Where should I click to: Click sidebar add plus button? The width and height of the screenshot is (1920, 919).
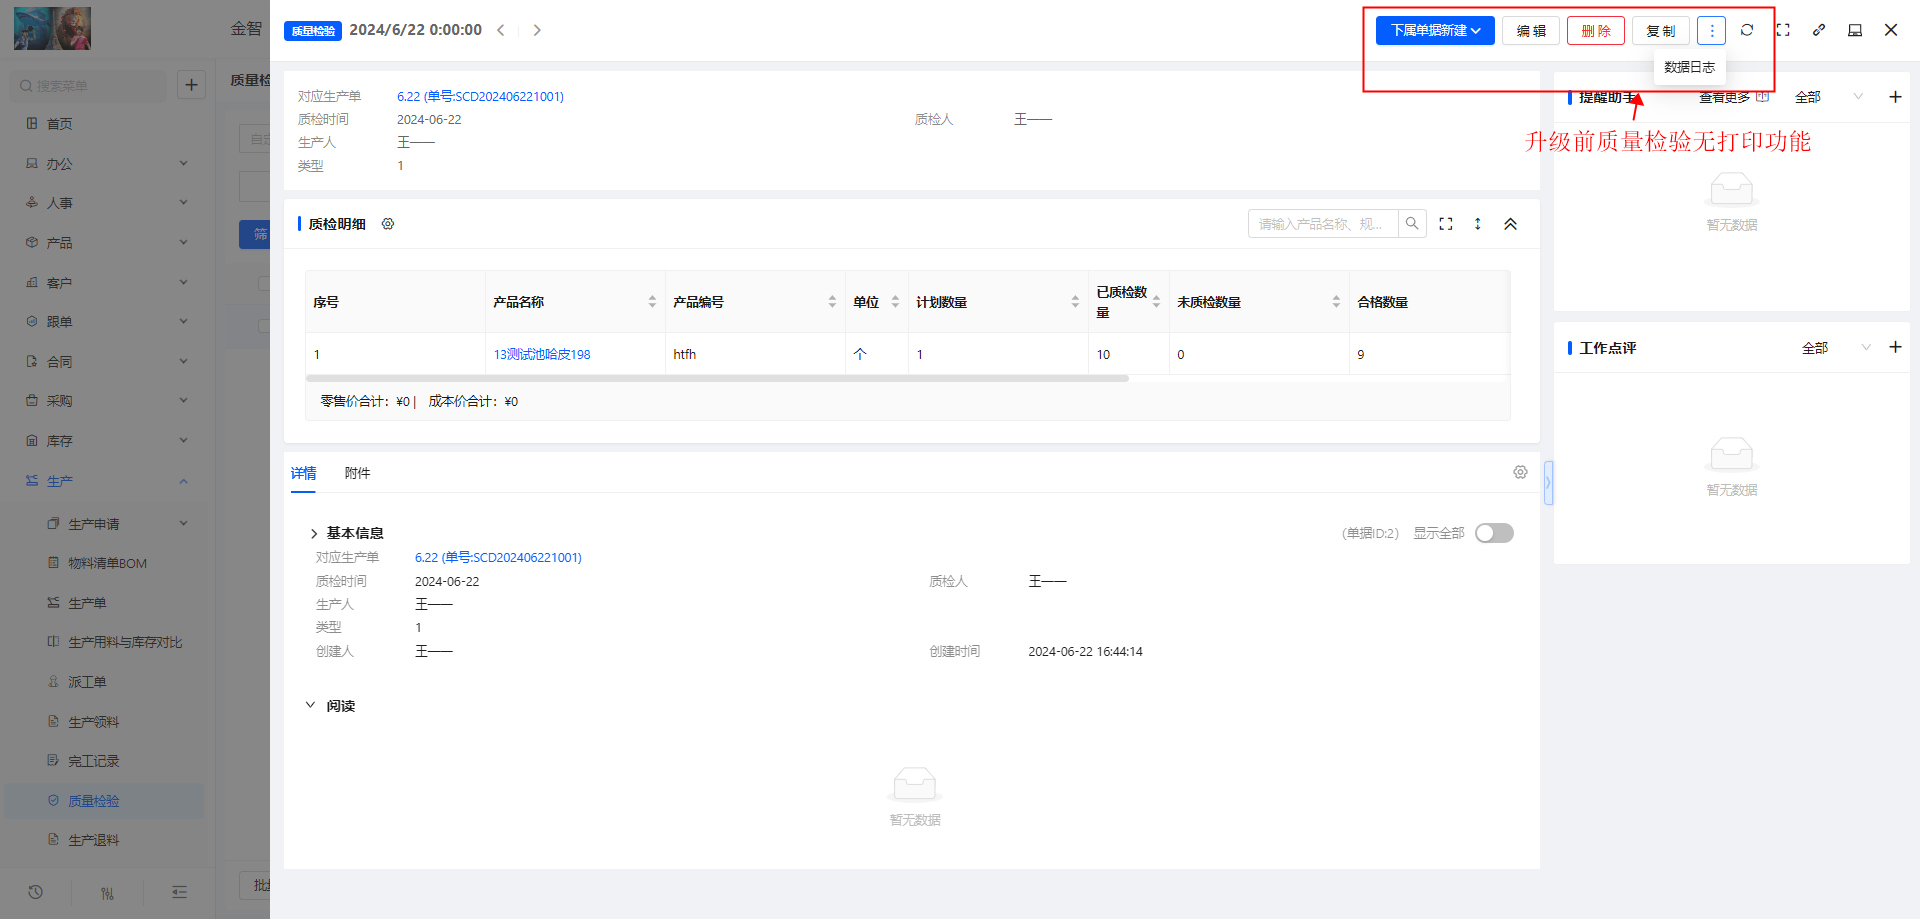click(x=191, y=85)
